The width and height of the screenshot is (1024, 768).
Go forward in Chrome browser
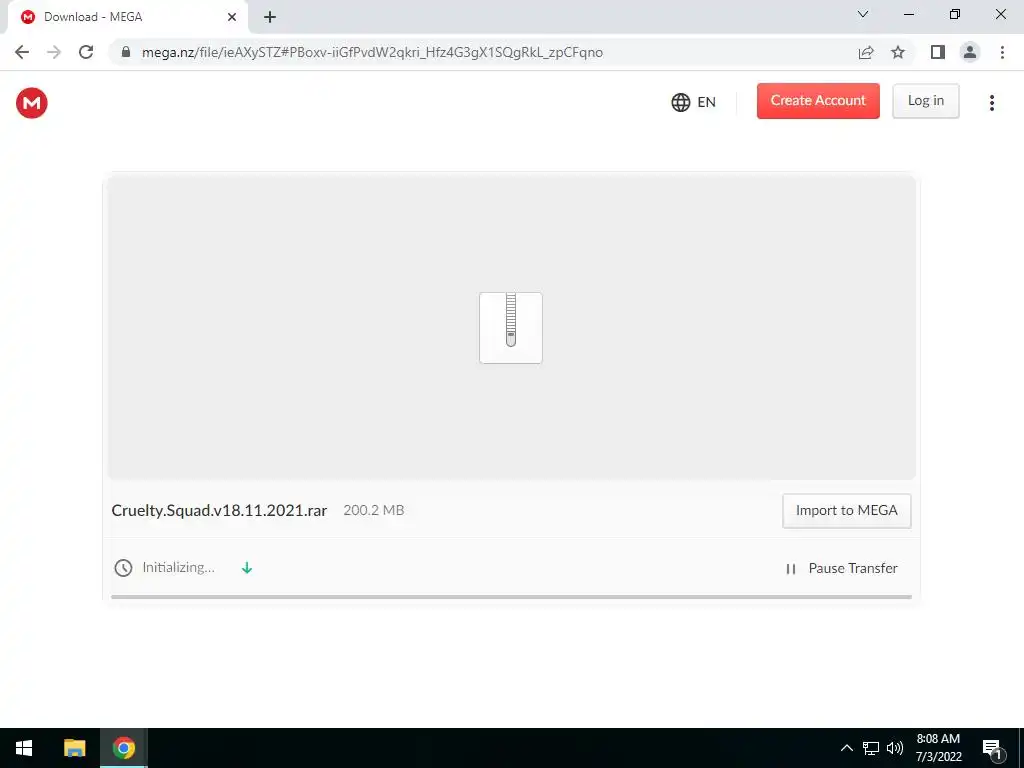54,52
